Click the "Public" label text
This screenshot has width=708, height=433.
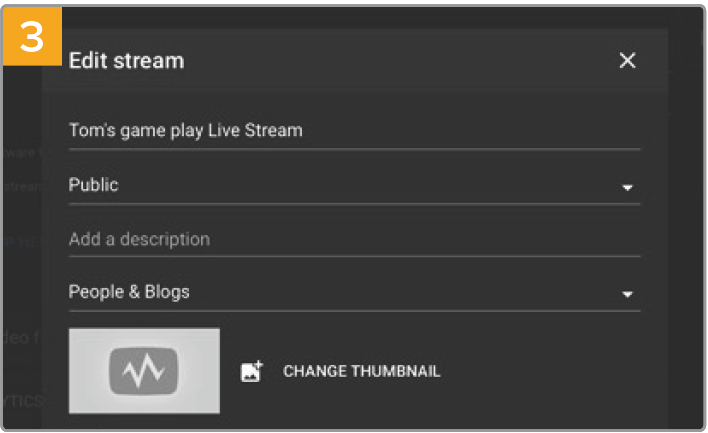(x=93, y=185)
